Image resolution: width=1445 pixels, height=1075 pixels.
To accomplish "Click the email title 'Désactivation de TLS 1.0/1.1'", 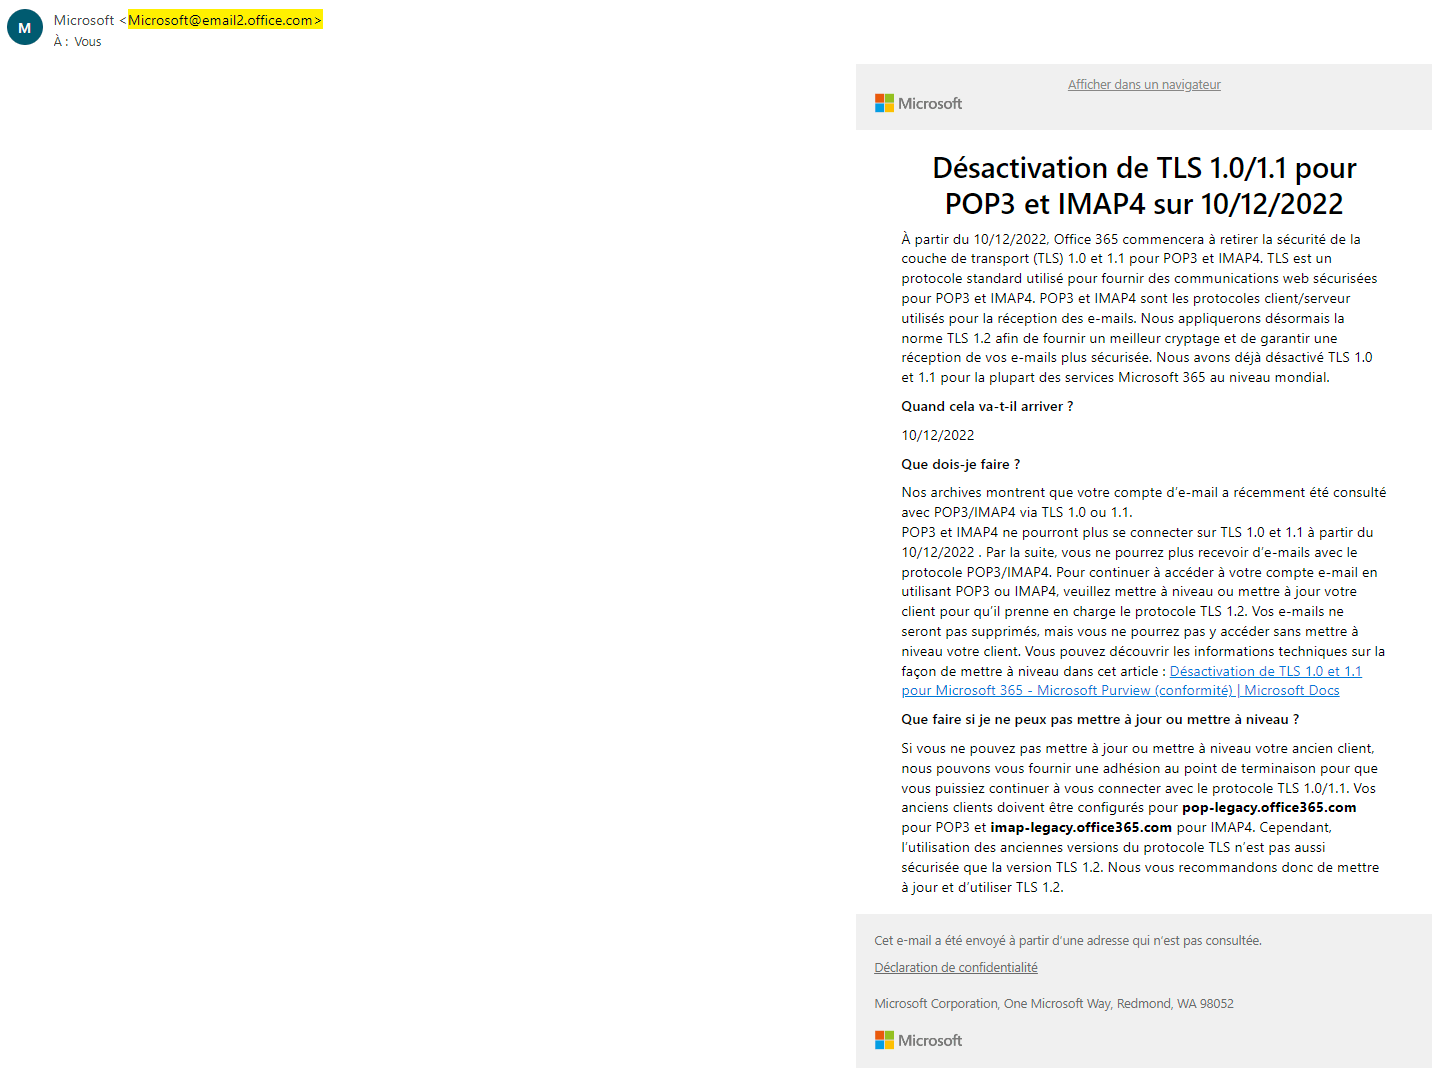I will pos(1144,186).
